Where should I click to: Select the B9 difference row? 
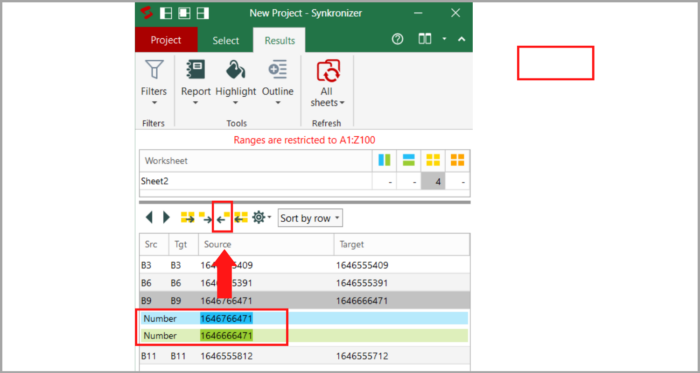click(304, 301)
